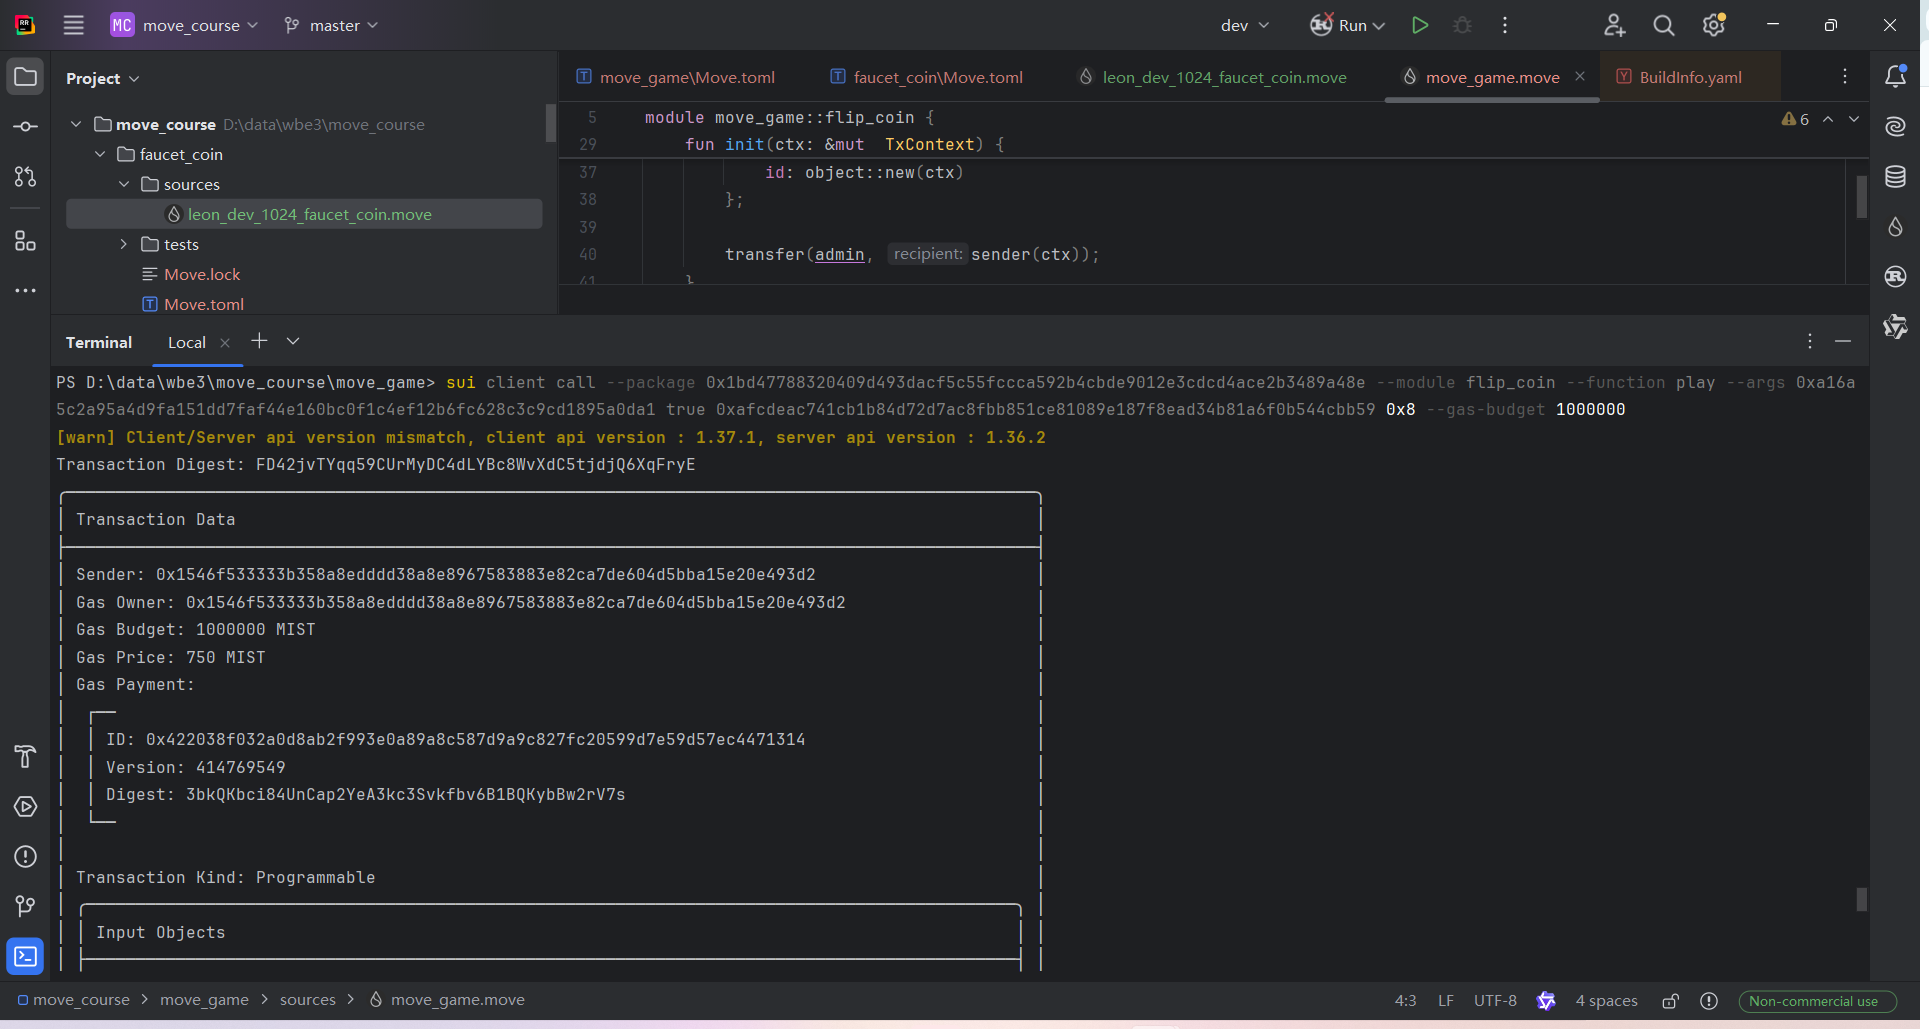Open the Project view dropdown
The height and width of the screenshot is (1029, 1929).
(x=103, y=78)
